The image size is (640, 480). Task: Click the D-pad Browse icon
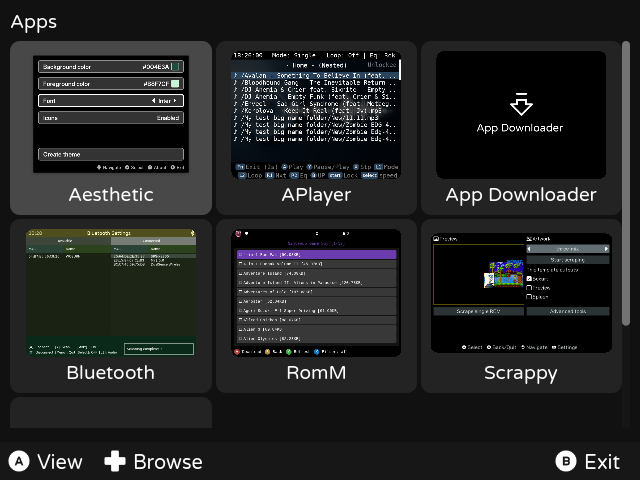[115, 461]
